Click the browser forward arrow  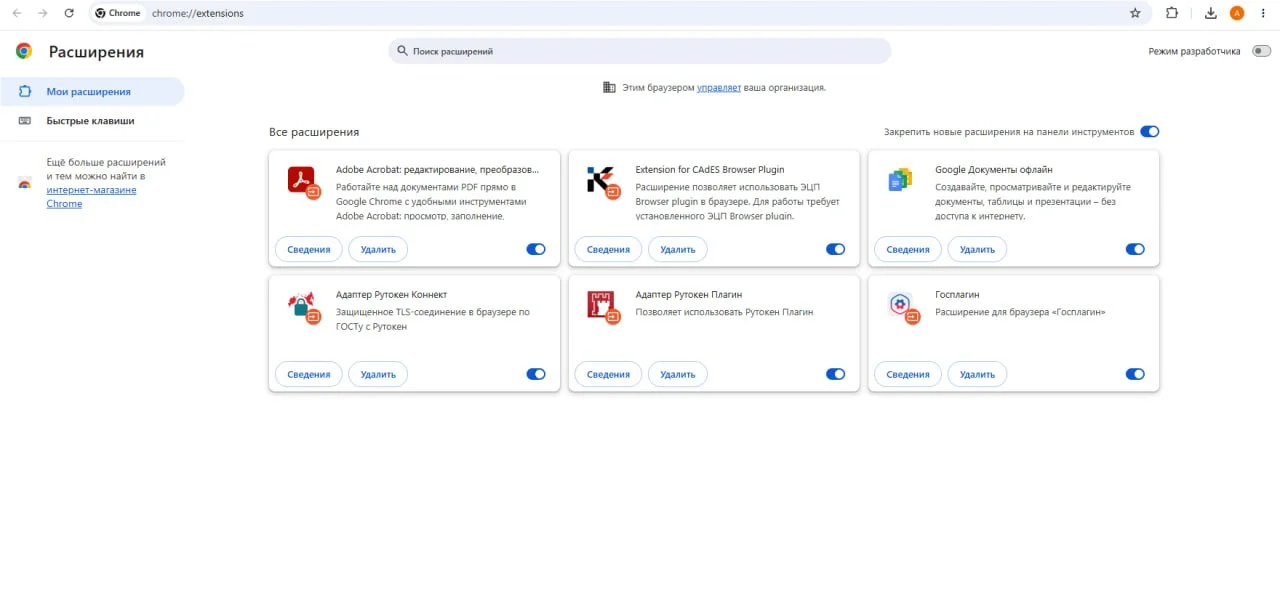pos(42,13)
